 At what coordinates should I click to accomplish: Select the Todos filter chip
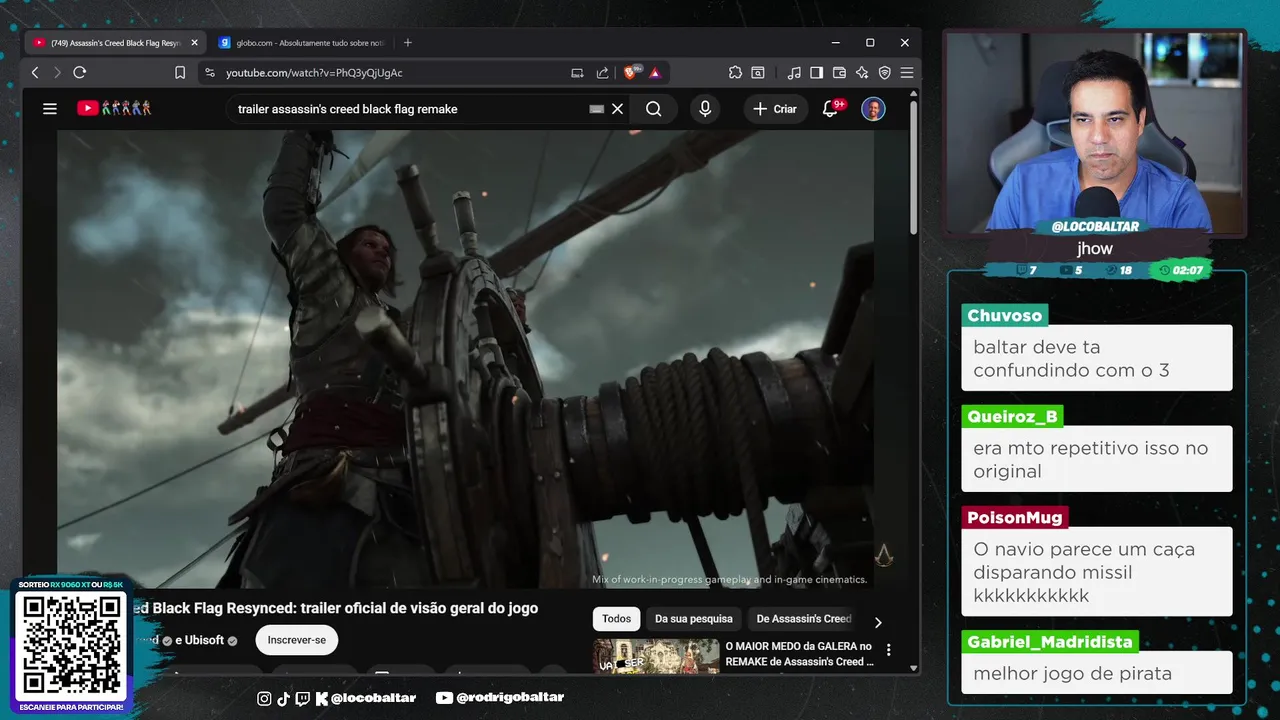coord(617,619)
